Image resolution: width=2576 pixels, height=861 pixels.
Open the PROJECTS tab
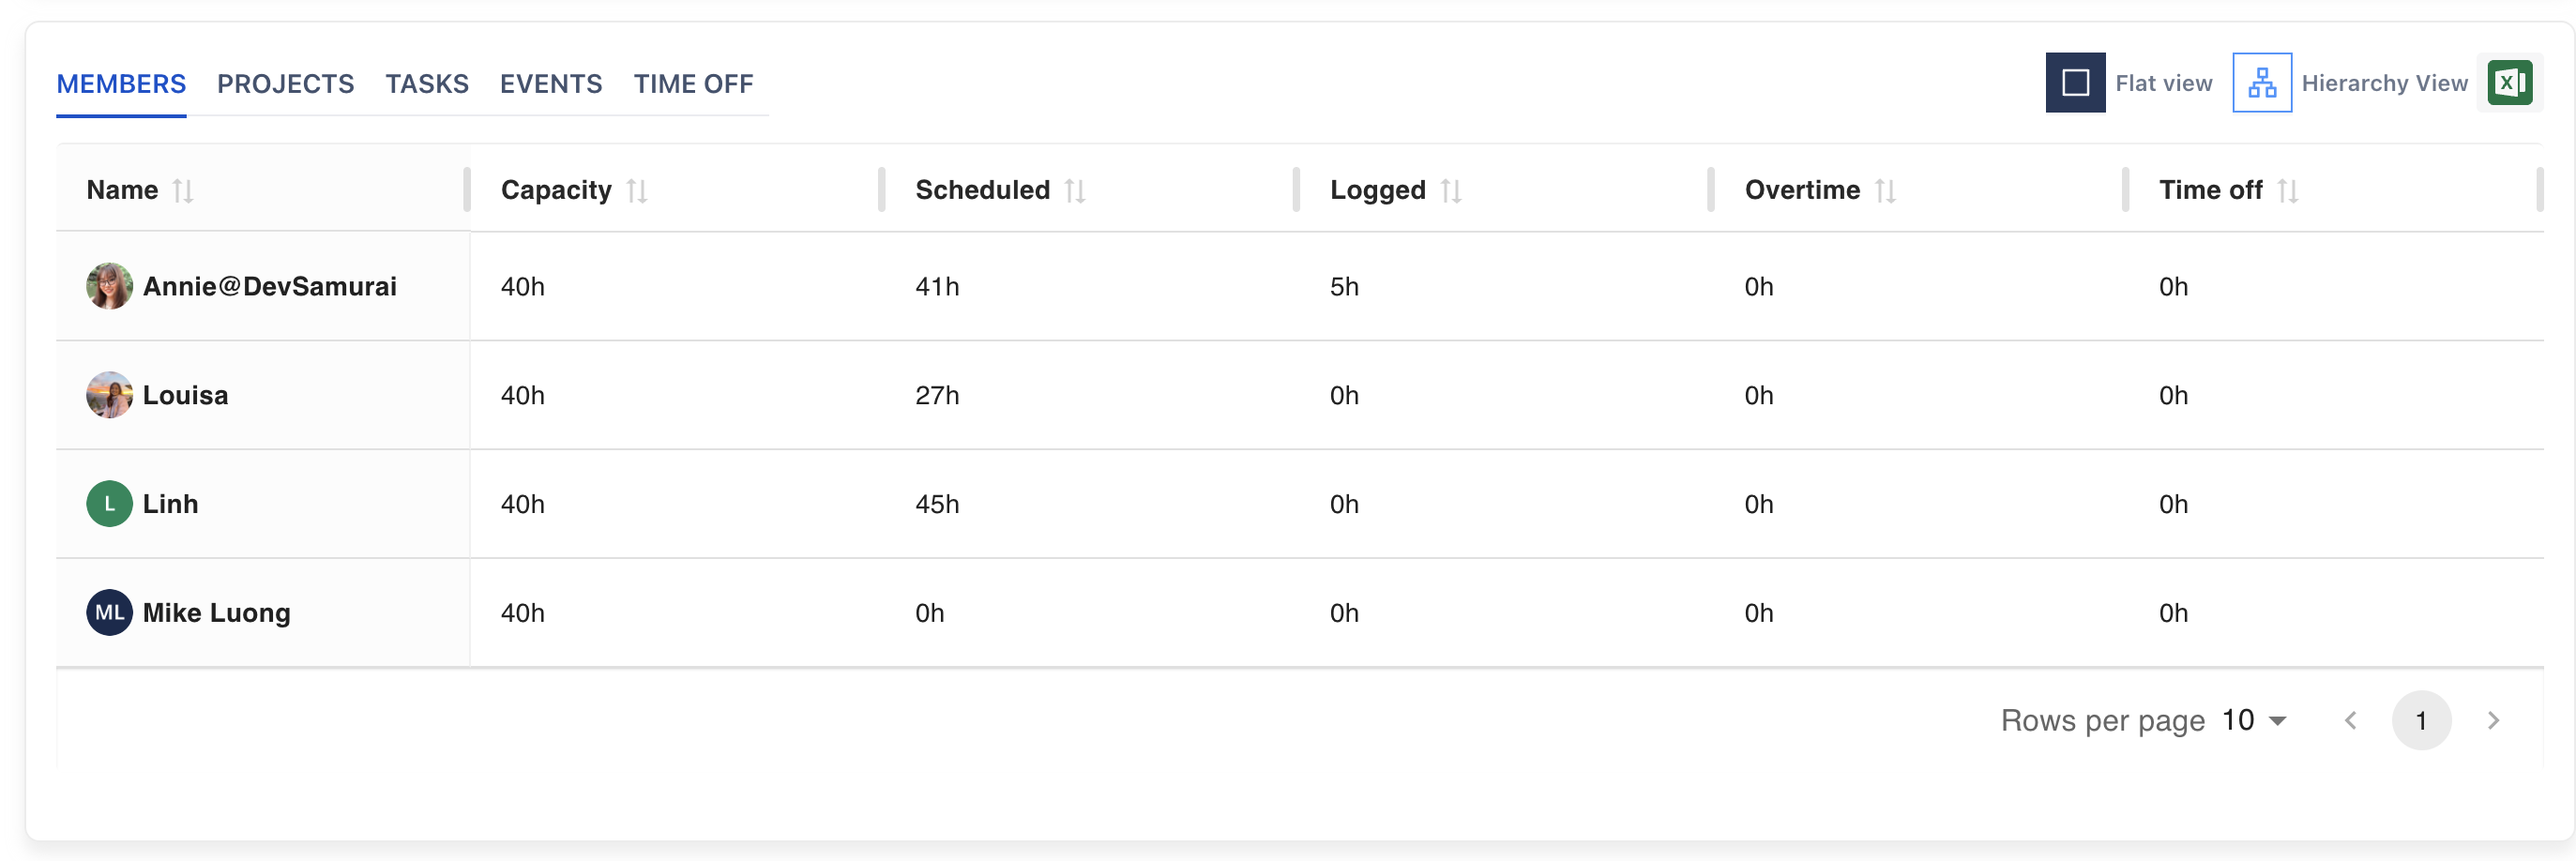pos(286,84)
